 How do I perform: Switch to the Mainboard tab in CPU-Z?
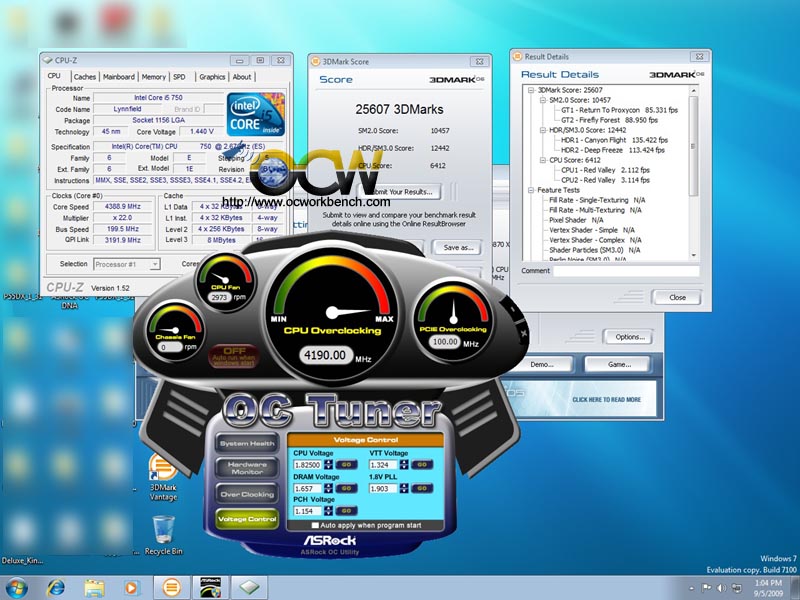tap(119, 77)
